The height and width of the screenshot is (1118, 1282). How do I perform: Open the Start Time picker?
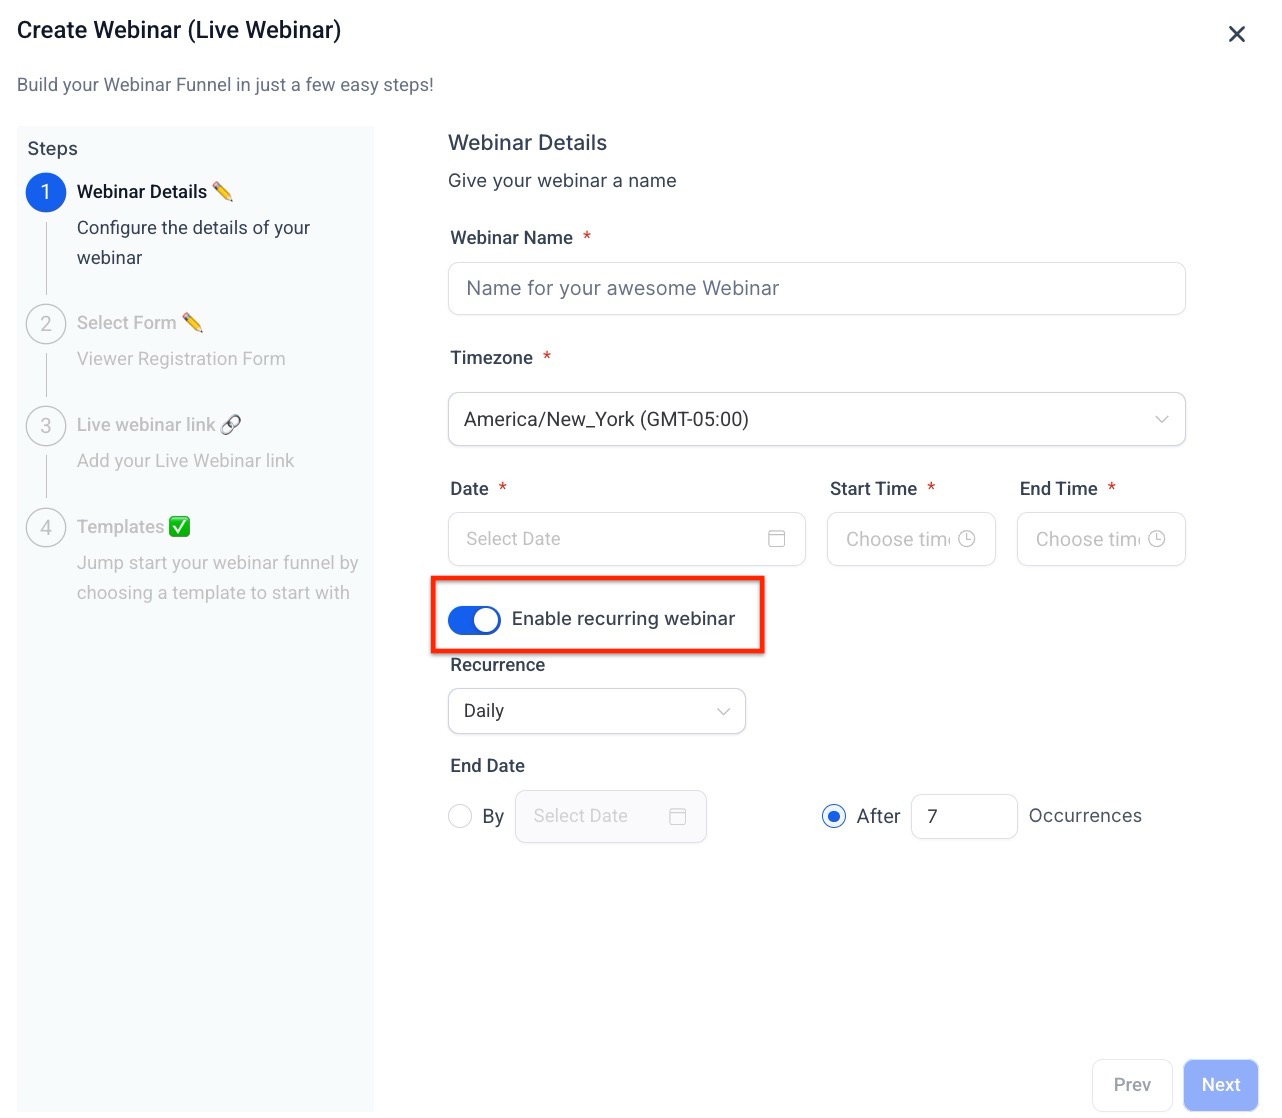tap(897, 539)
